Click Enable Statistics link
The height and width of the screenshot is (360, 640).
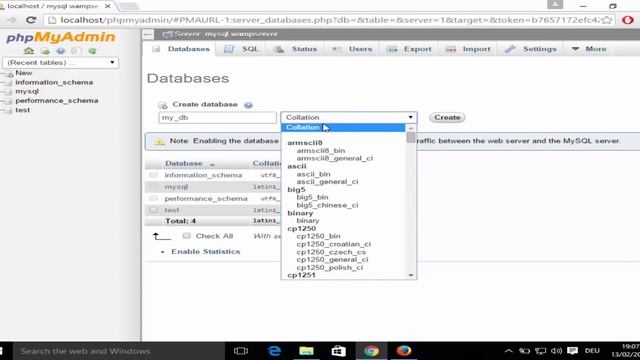coord(205,251)
